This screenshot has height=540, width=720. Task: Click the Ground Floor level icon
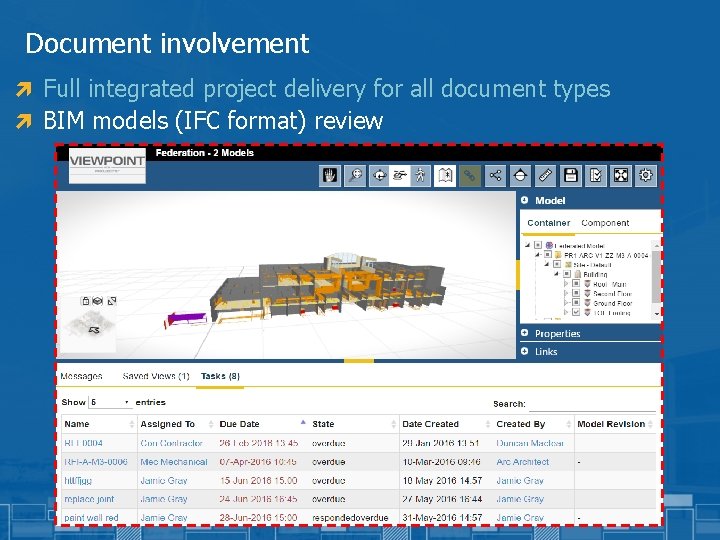click(x=587, y=303)
